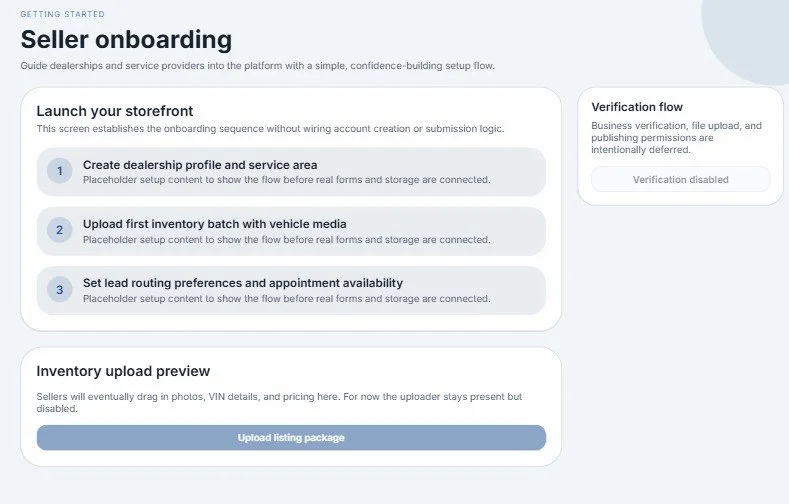
Task: Click the placeholder text under step 1
Action: click(286, 180)
